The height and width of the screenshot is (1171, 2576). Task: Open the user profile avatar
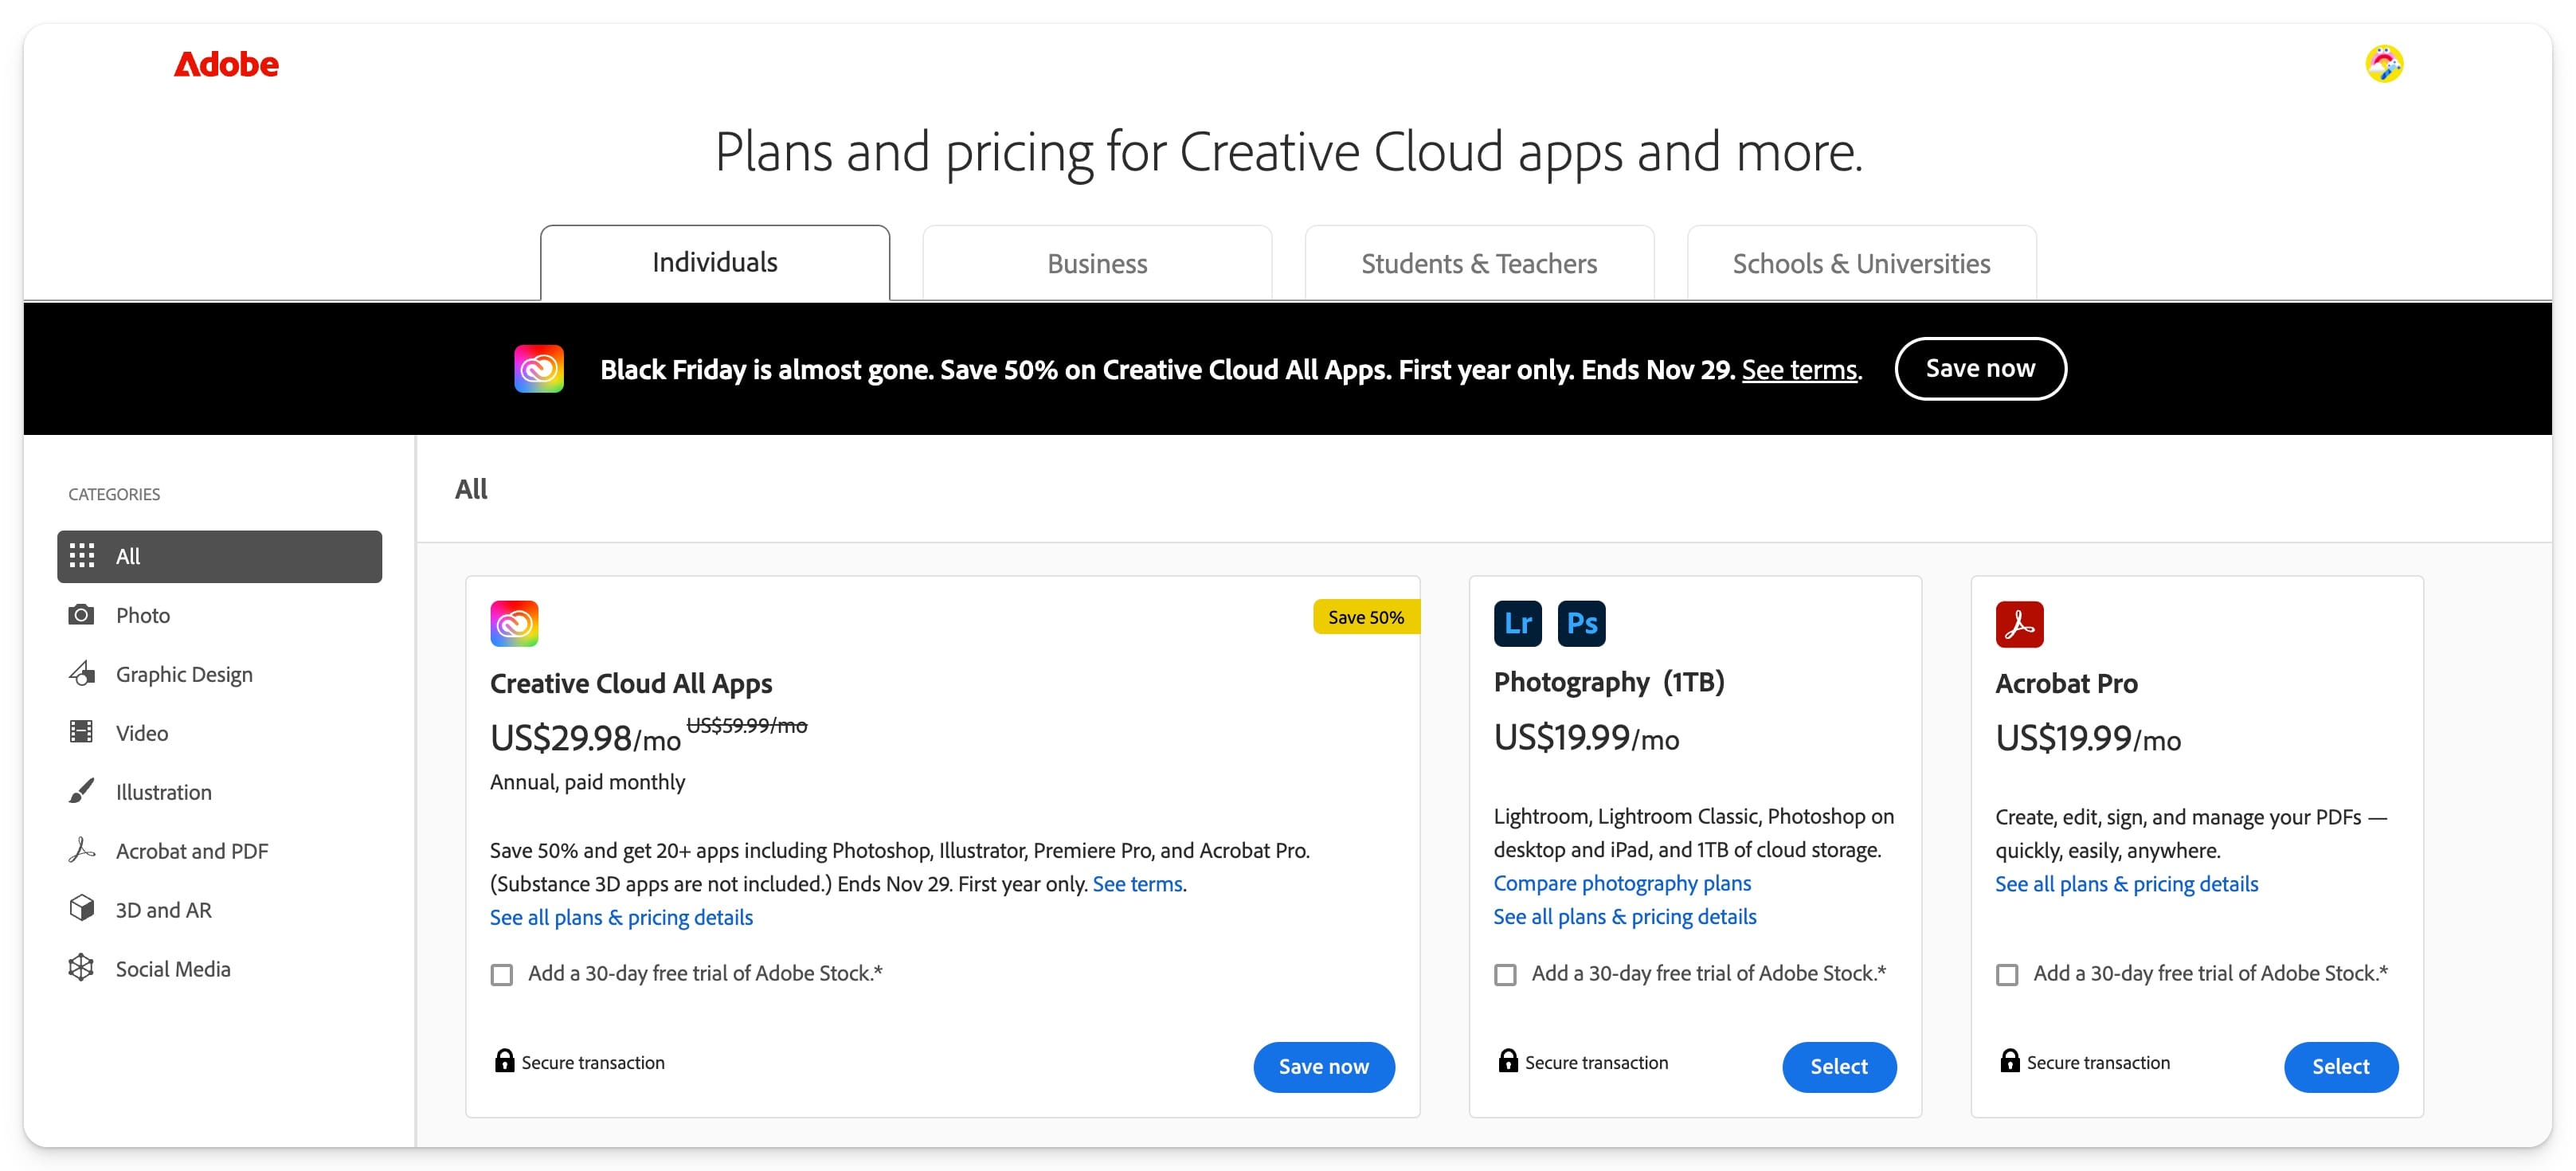pos(2384,64)
